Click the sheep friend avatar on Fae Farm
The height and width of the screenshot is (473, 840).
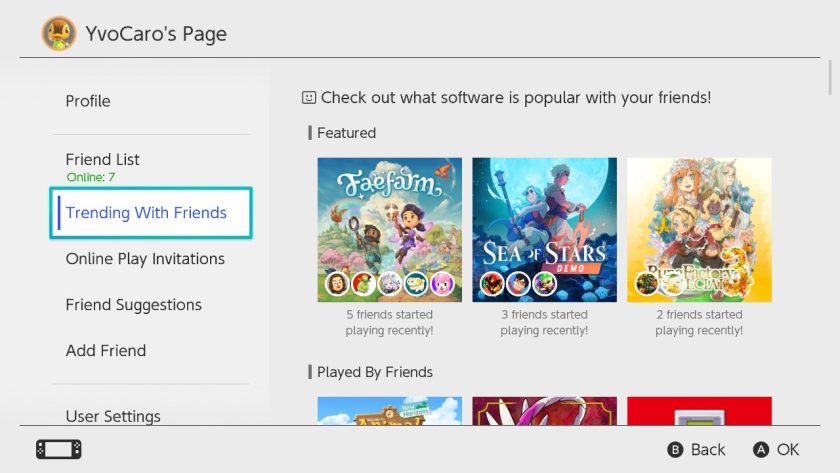point(416,284)
